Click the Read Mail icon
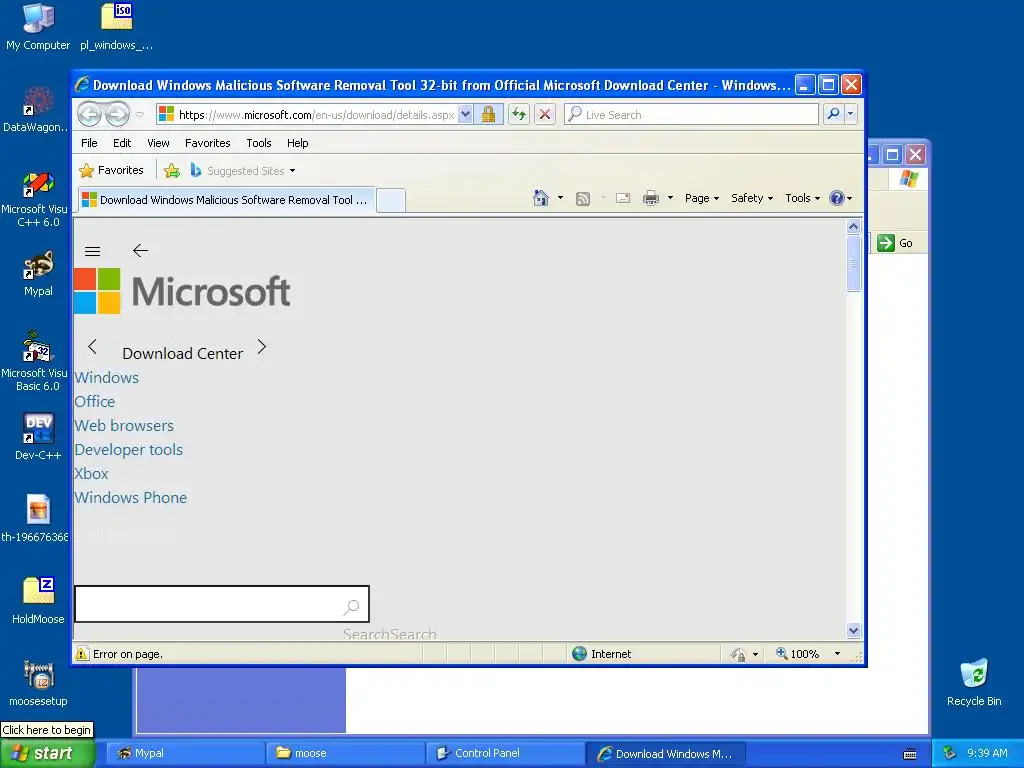1024x768 pixels. pyautogui.click(x=623, y=198)
